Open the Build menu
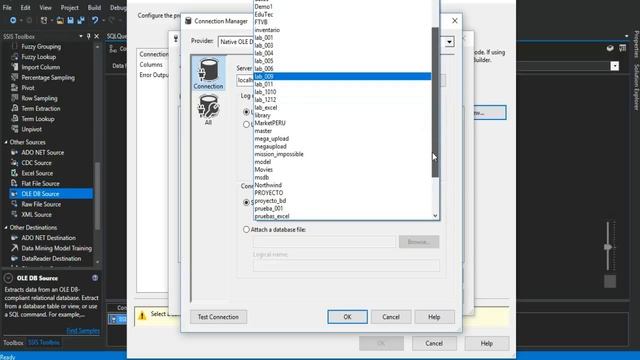Image resolution: width=640 pixels, height=360 pixels. click(x=94, y=7)
